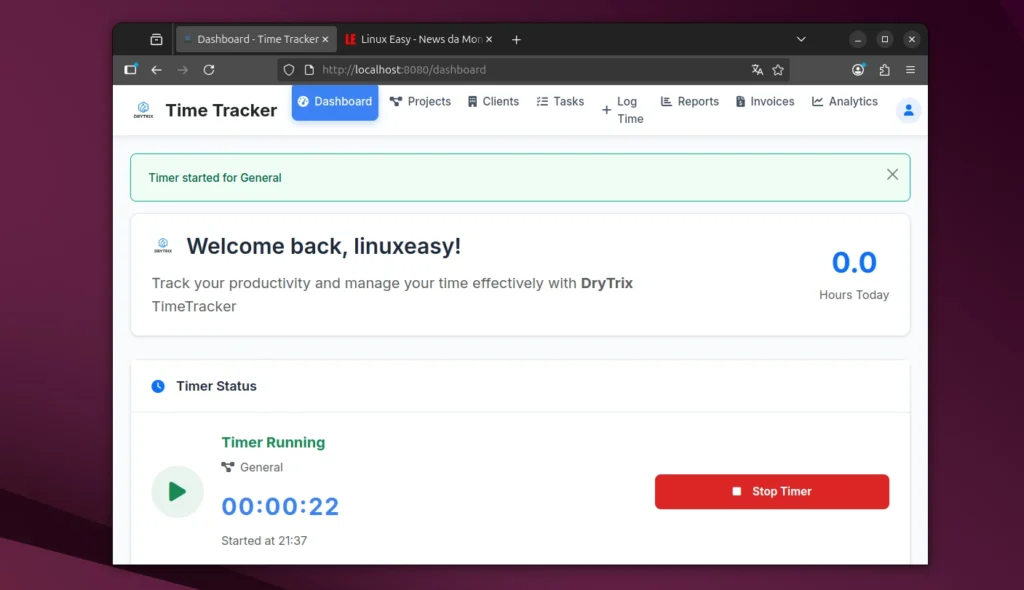Stop the timer with the red Stop Timer button
Viewport: 1024px width, 590px height.
pyautogui.click(x=771, y=491)
